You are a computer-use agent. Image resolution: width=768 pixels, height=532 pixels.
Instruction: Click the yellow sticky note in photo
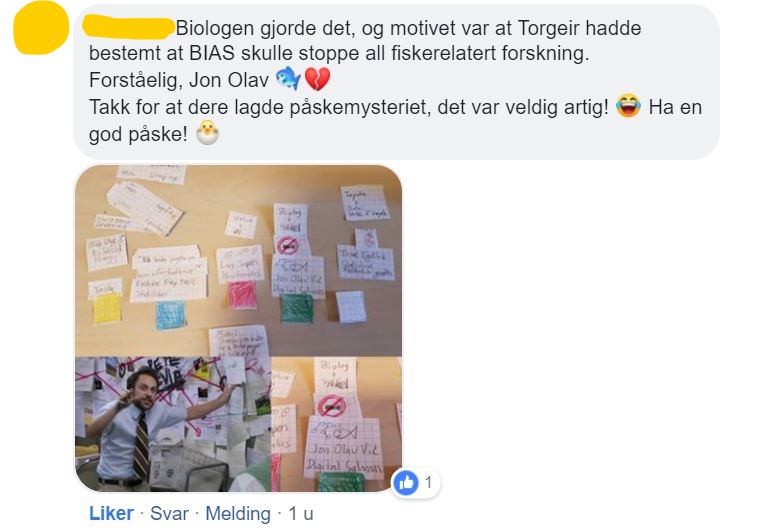point(107,309)
